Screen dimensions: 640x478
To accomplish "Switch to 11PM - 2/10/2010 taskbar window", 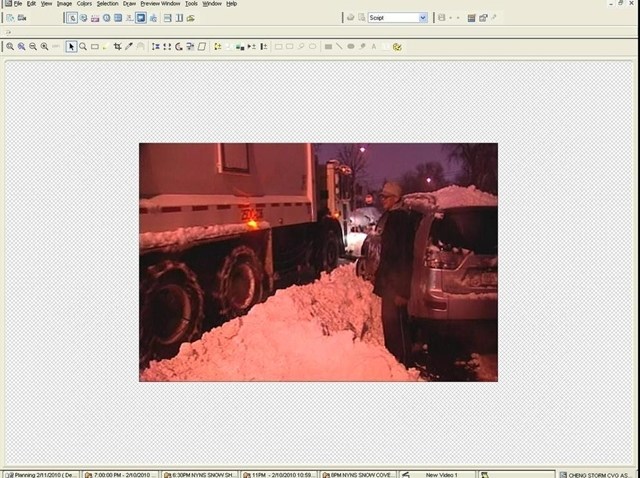I will coord(279,475).
